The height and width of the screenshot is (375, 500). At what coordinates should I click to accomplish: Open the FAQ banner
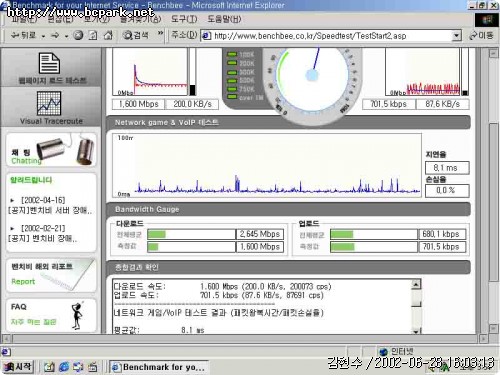50,315
